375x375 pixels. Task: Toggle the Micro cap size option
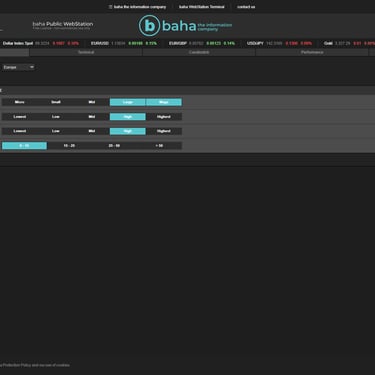tap(20, 102)
